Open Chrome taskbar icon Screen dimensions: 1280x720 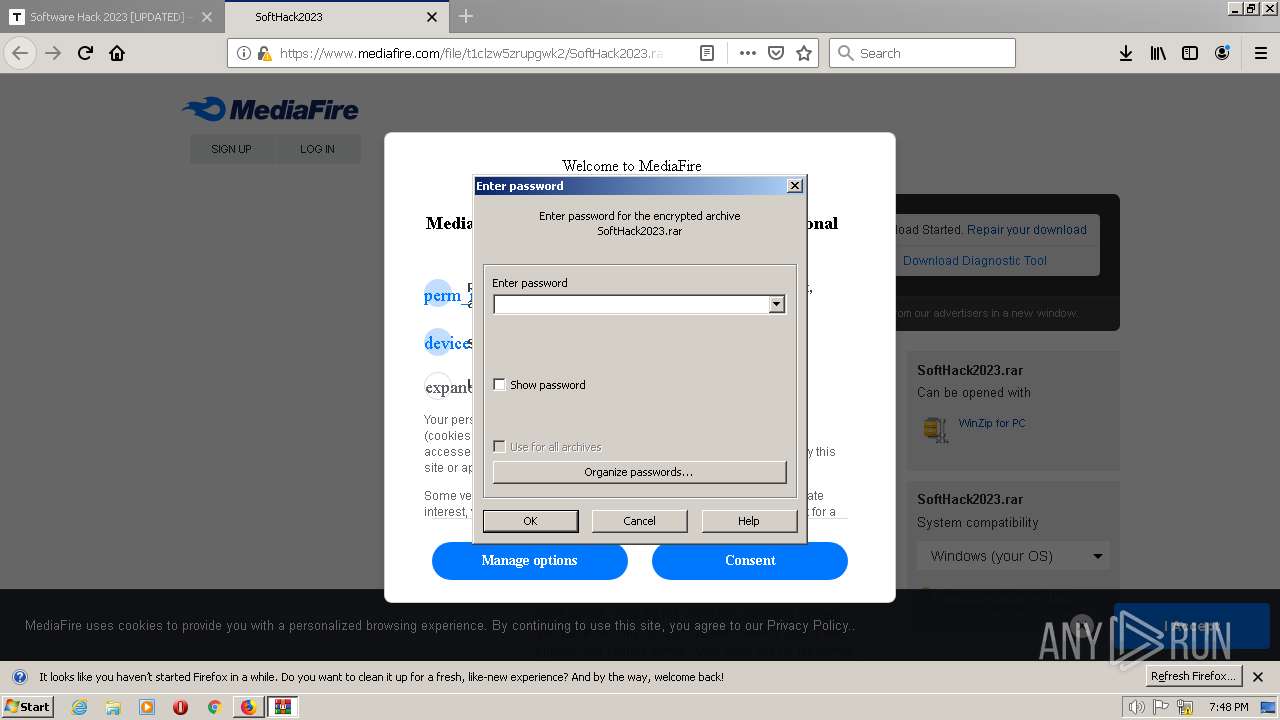[x=214, y=707]
